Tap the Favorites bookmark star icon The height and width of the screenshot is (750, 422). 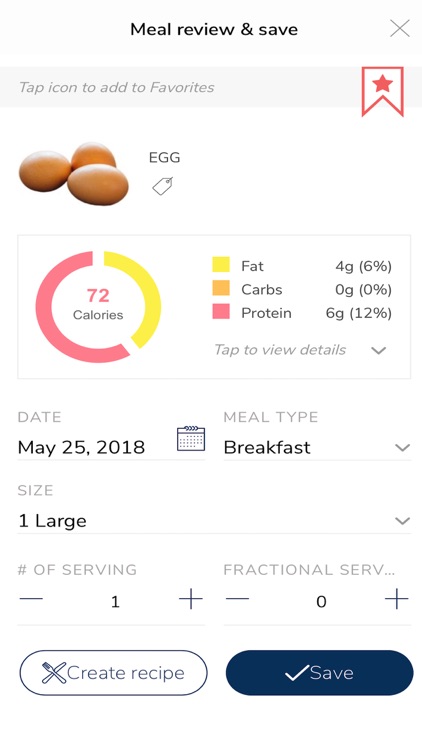point(382,91)
